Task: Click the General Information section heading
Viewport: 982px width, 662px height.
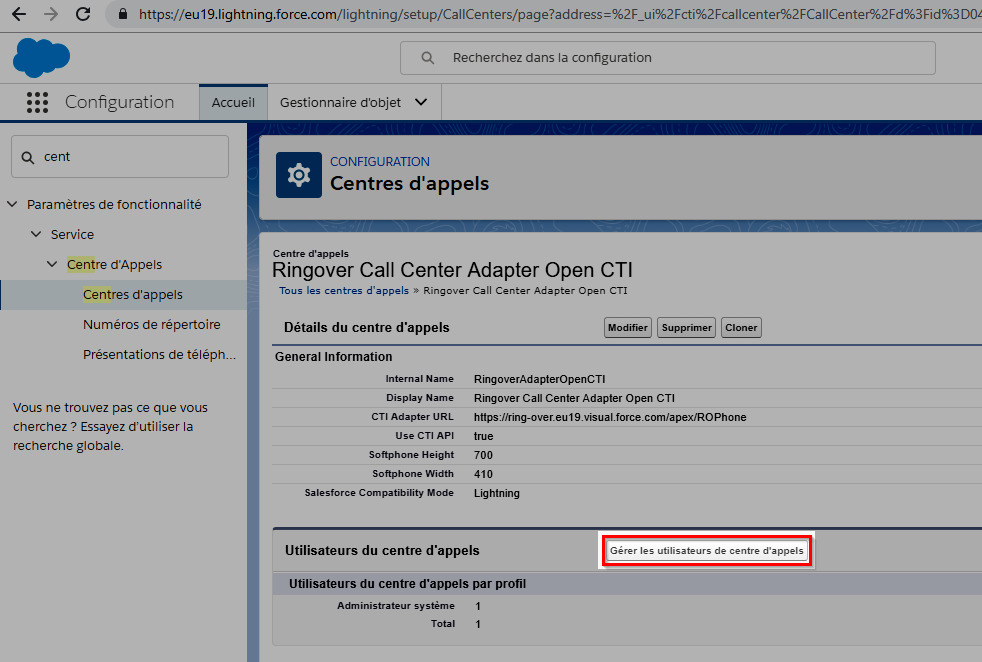Action: 333,357
